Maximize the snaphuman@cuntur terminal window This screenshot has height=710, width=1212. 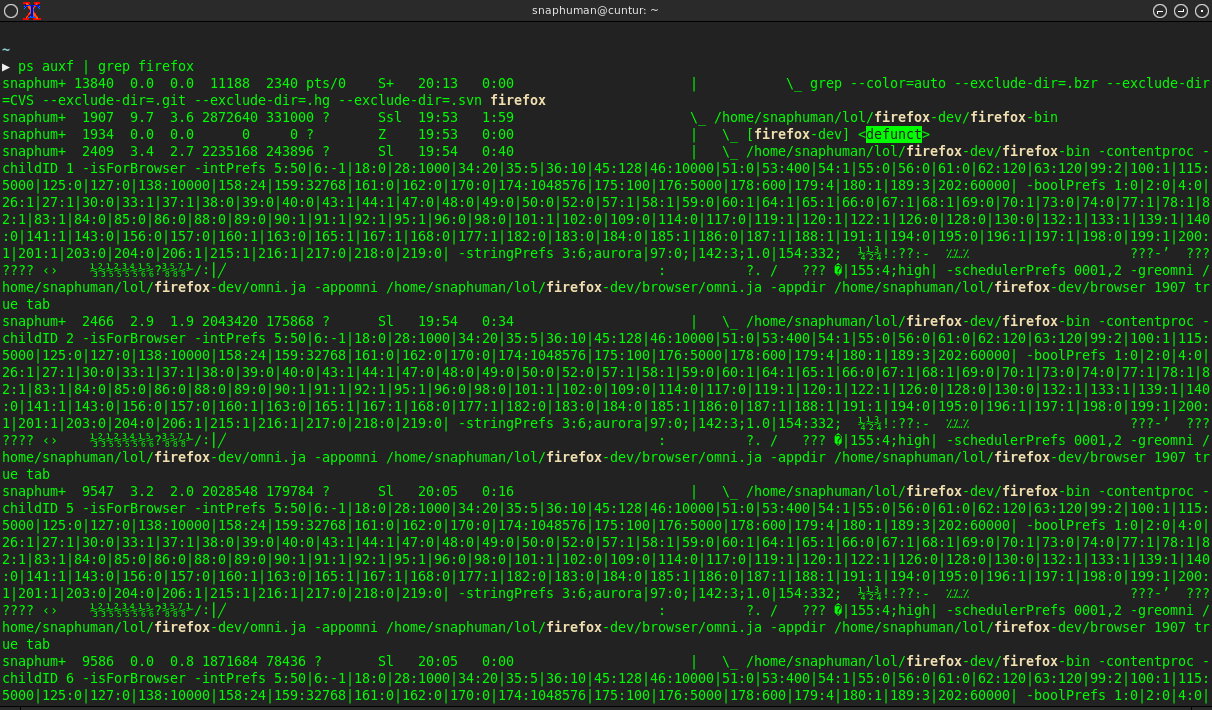pyautogui.click(x=1180, y=11)
